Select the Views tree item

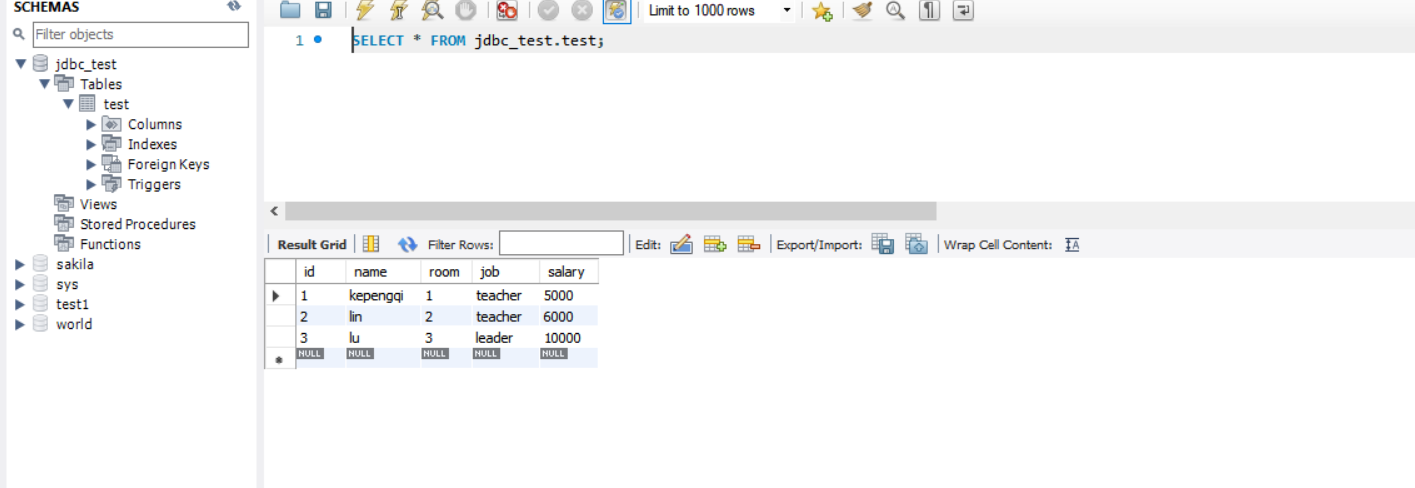click(98, 204)
